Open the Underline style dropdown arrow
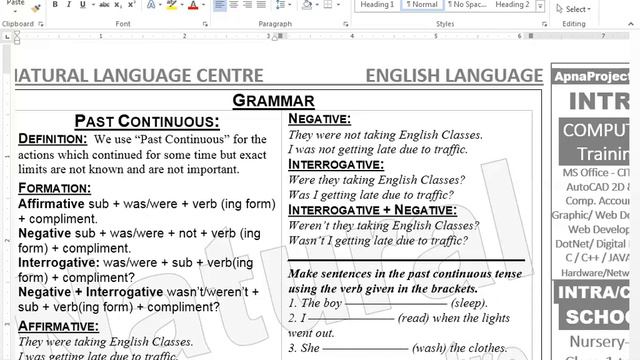The height and width of the screenshot is (360, 640). tap(93, 5)
